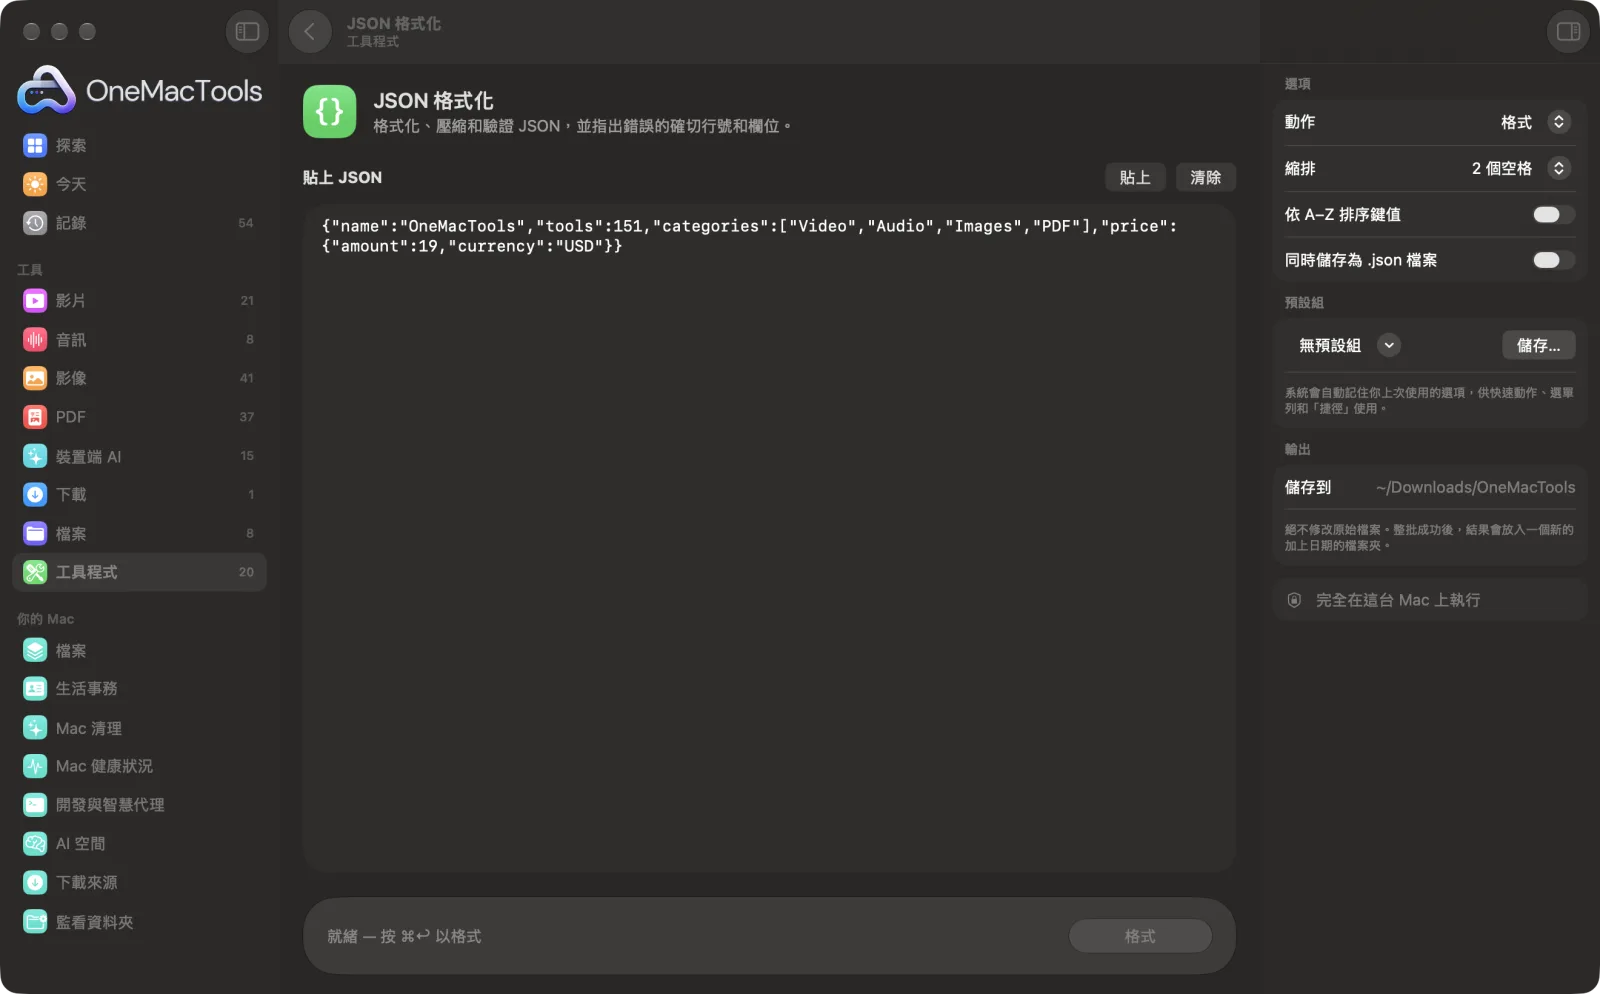Open the 開發與智慧代理 terminal icon
This screenshot has height=994, width=1600.
(x=35, y=805)
